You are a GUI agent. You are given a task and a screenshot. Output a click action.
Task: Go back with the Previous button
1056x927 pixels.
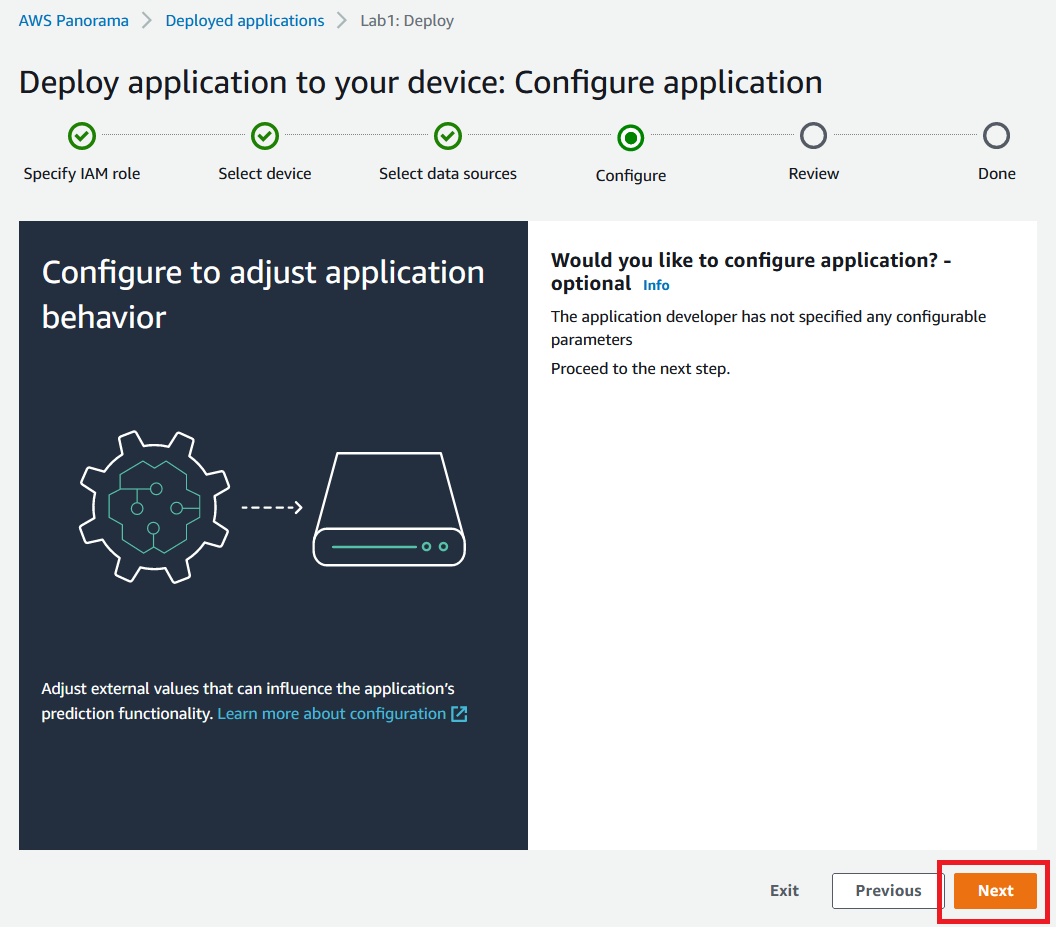pos(888,891)
